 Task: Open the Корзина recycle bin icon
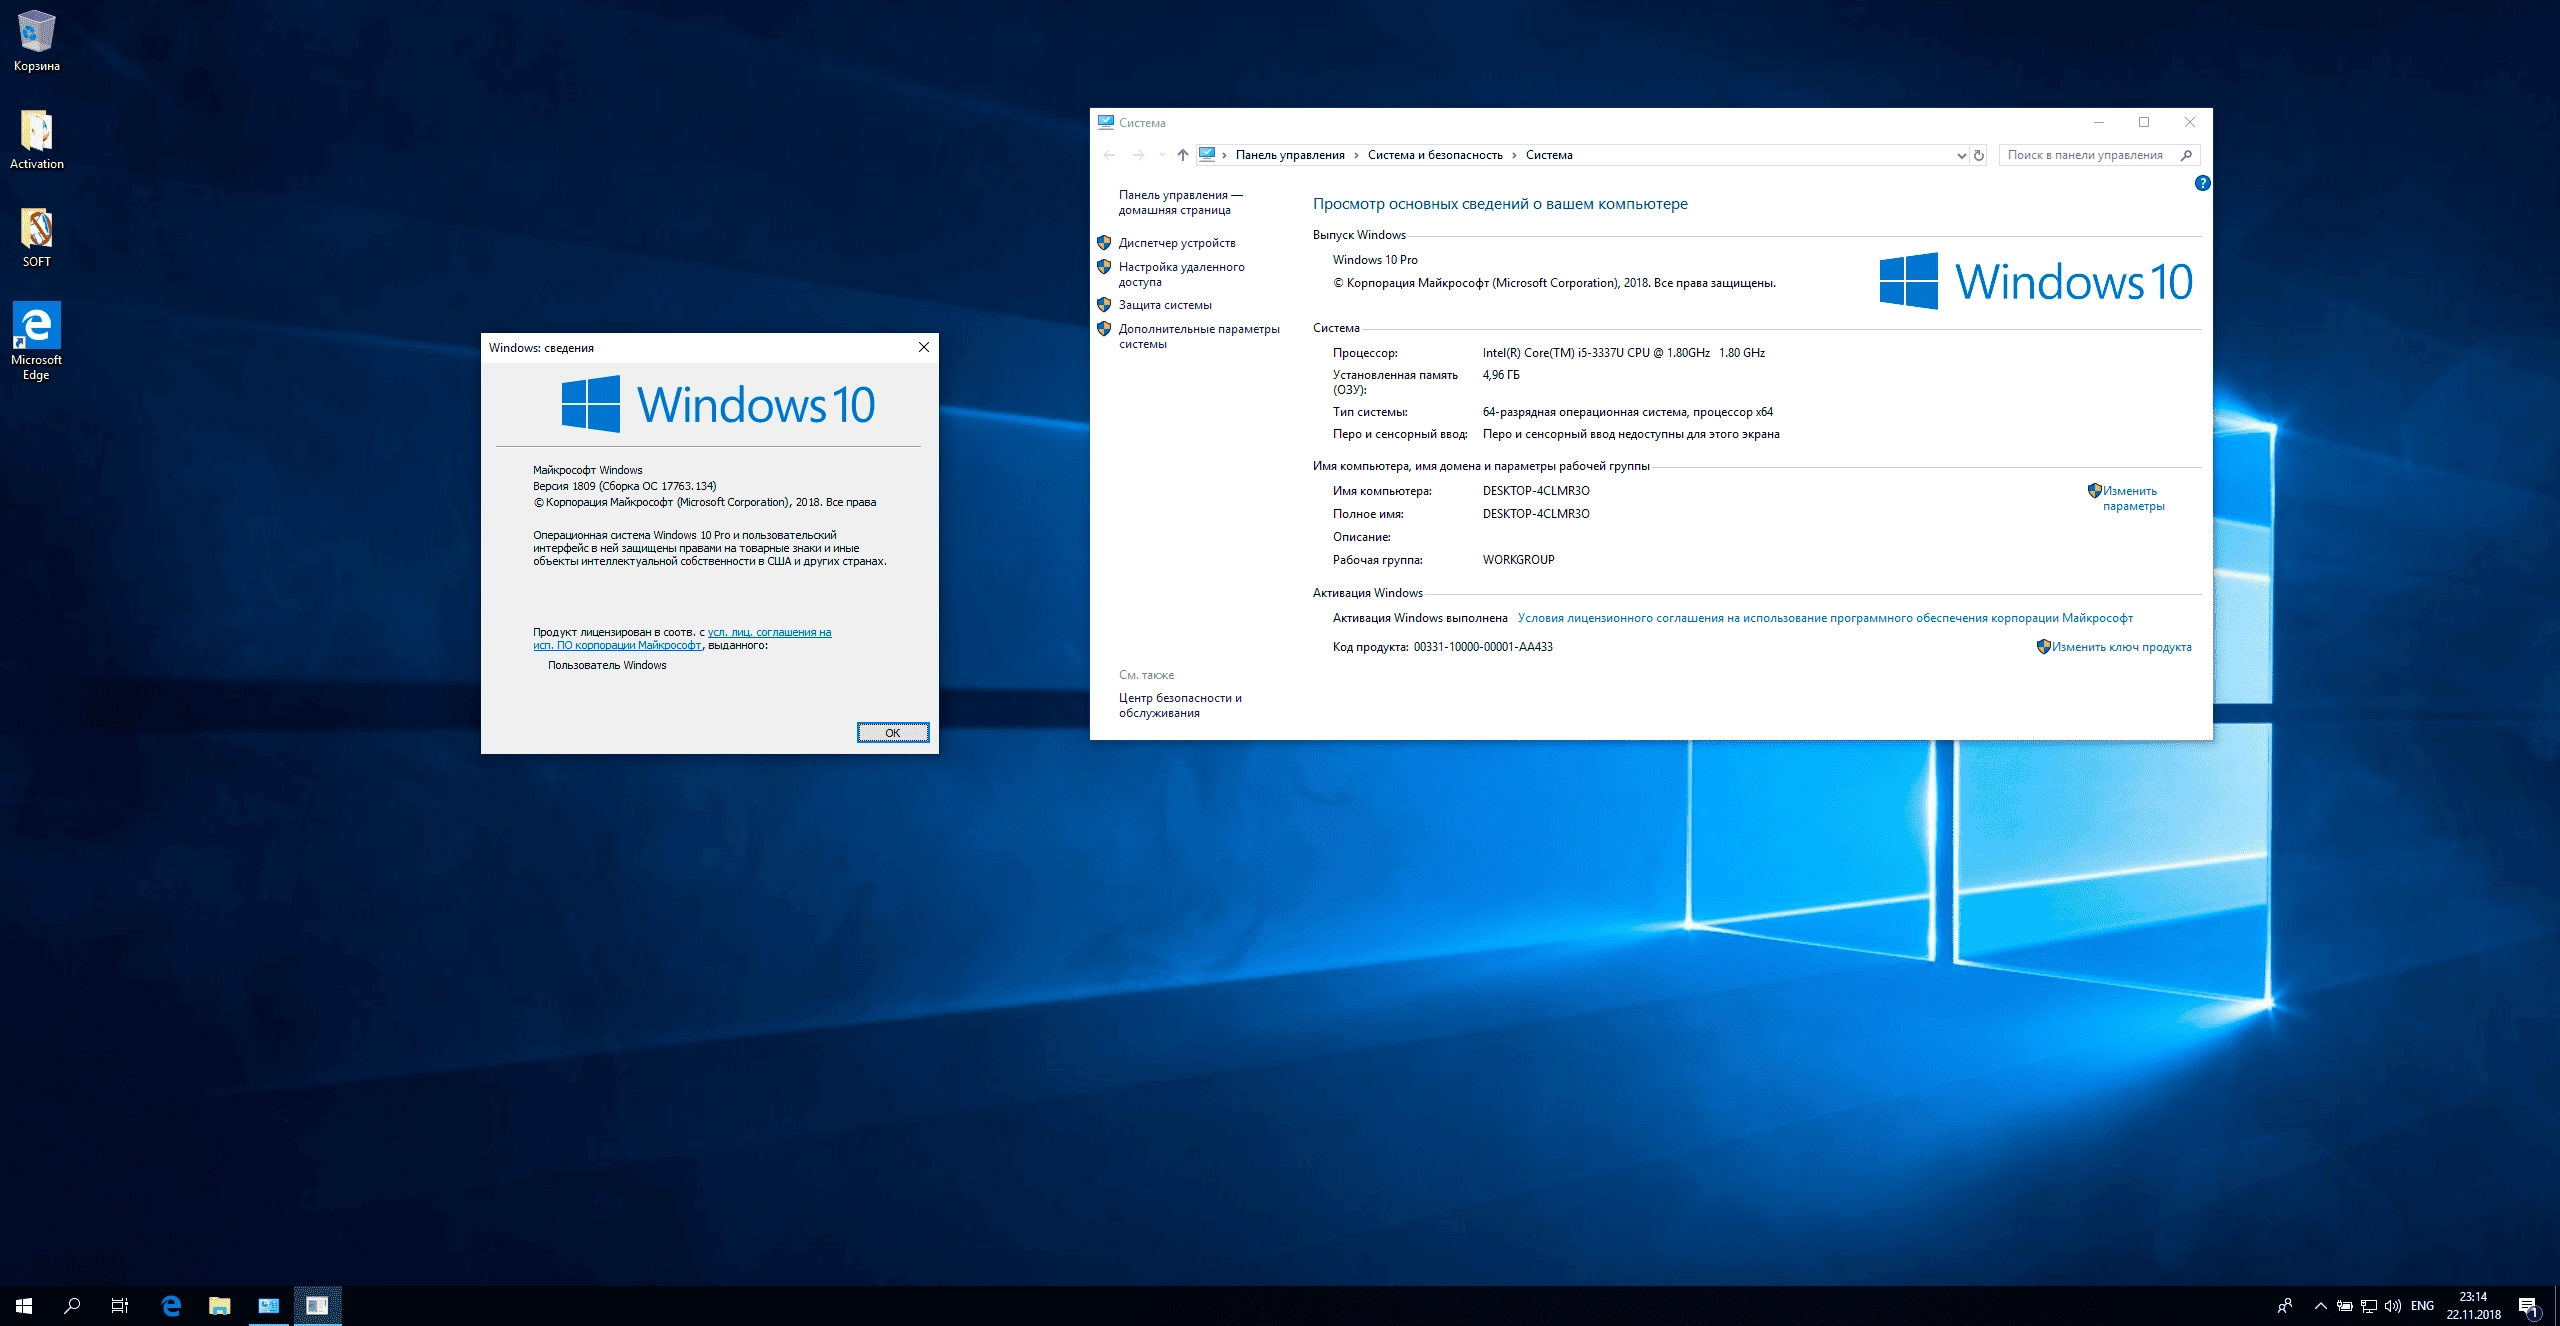coord(36,40)
